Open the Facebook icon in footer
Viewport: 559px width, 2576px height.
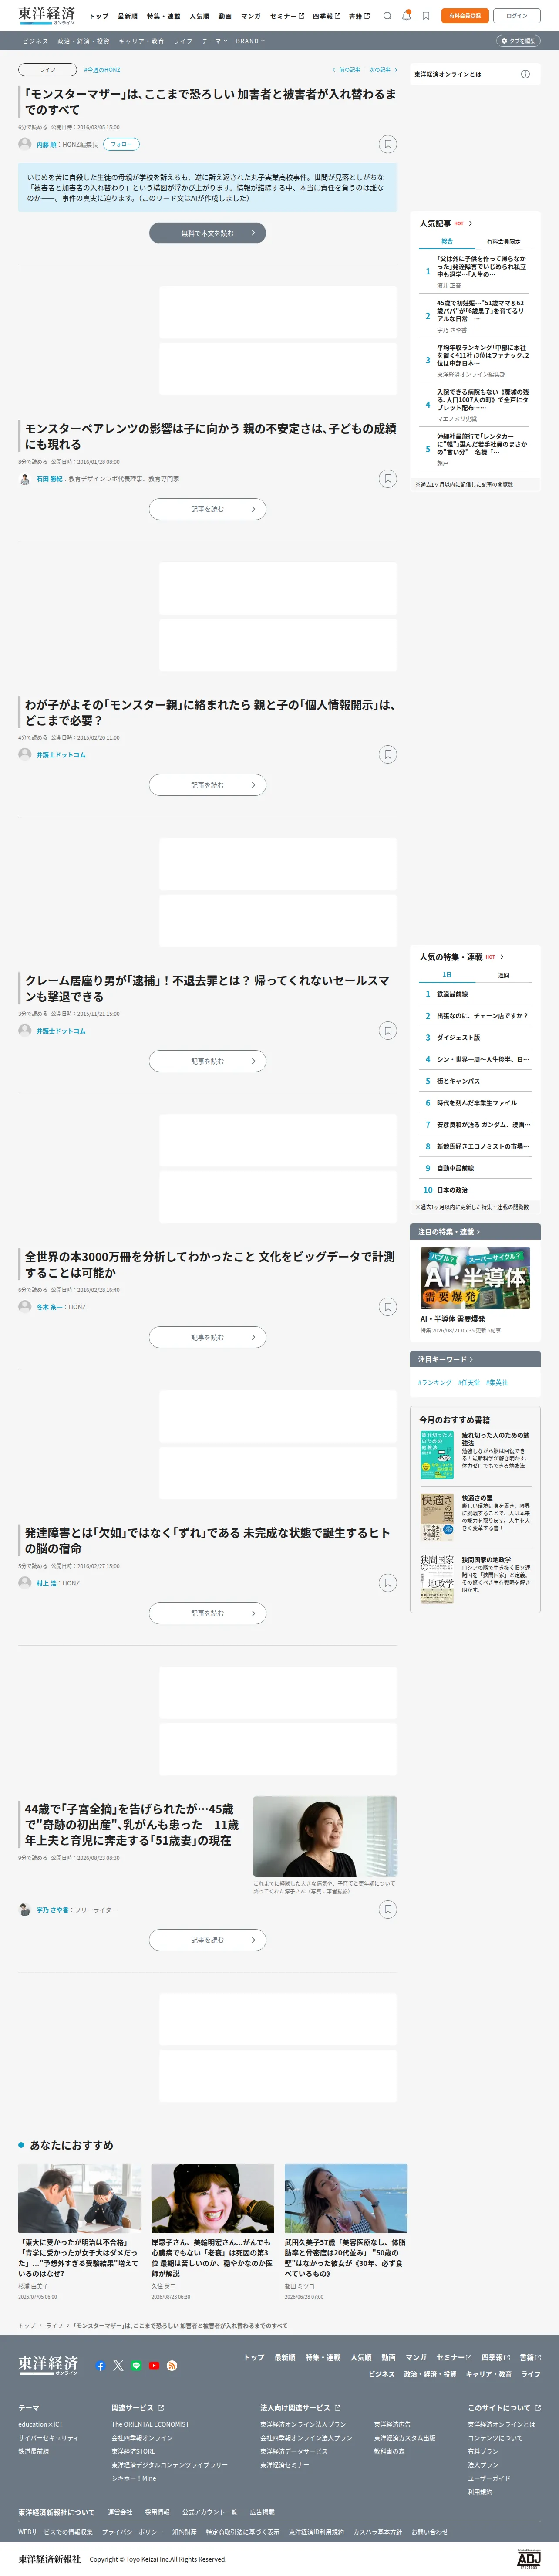100,2365
